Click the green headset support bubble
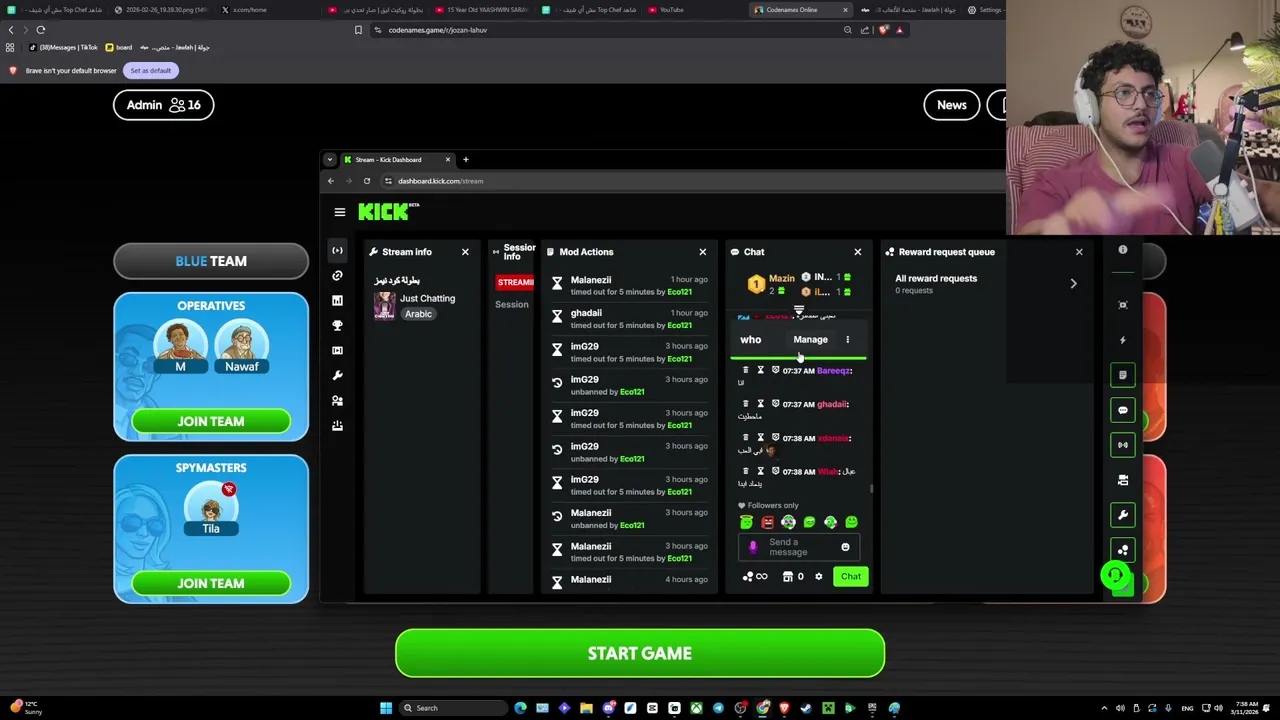This screenshot has width=1280, height=720. pyautogui.click(x=1114, y=575)
